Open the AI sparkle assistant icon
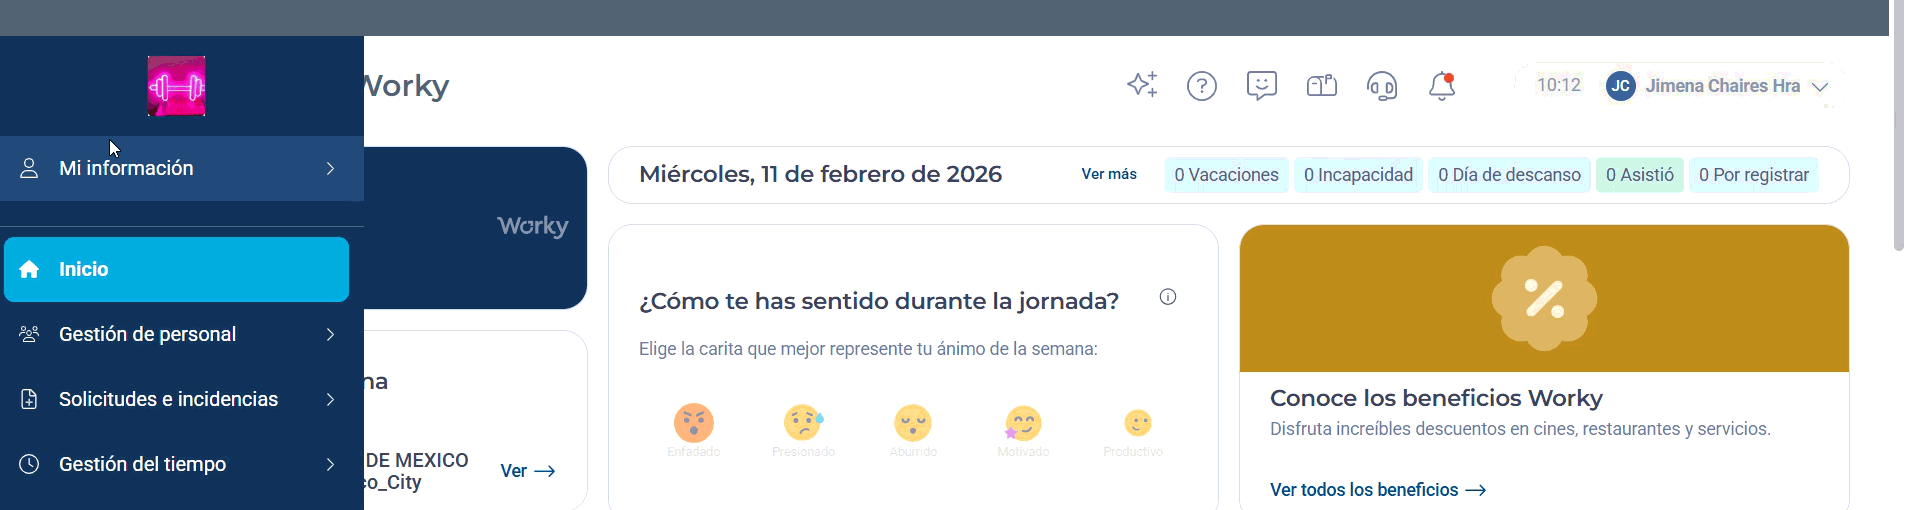Viewport: 1908px width, 510px height. [x=1142, y=85]
